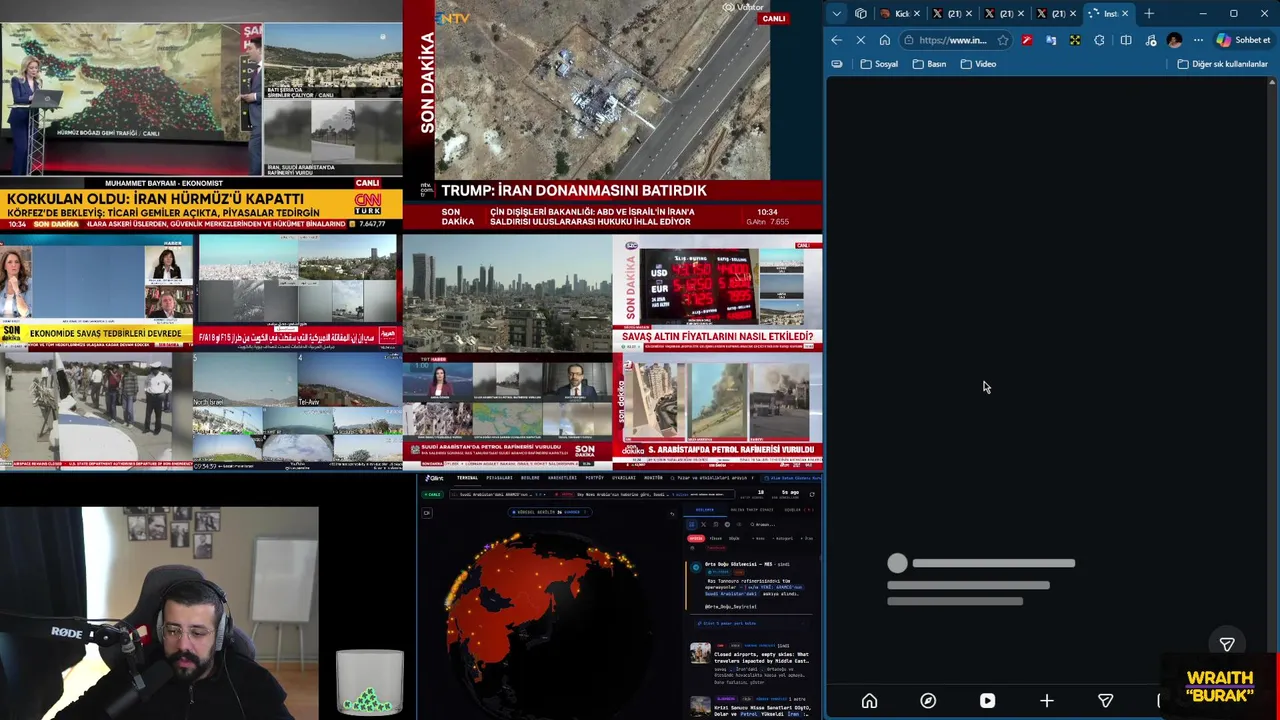Stop loading the page
The width and height of the screenshot is (1280, 720).
tap(861, 40)
